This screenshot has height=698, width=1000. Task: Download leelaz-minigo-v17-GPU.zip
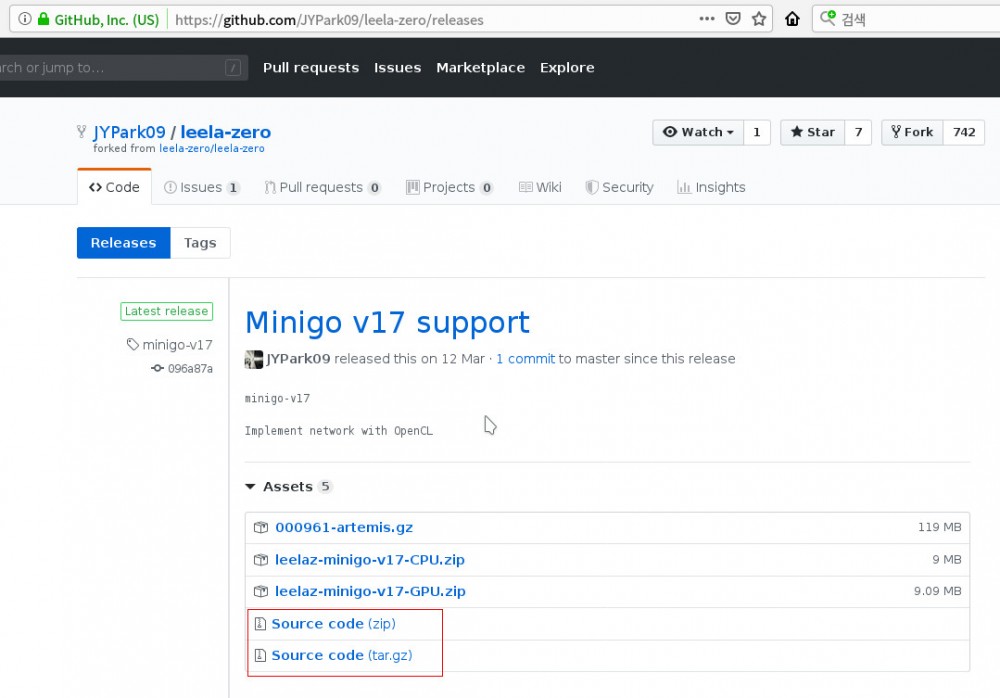pos(371,591)
